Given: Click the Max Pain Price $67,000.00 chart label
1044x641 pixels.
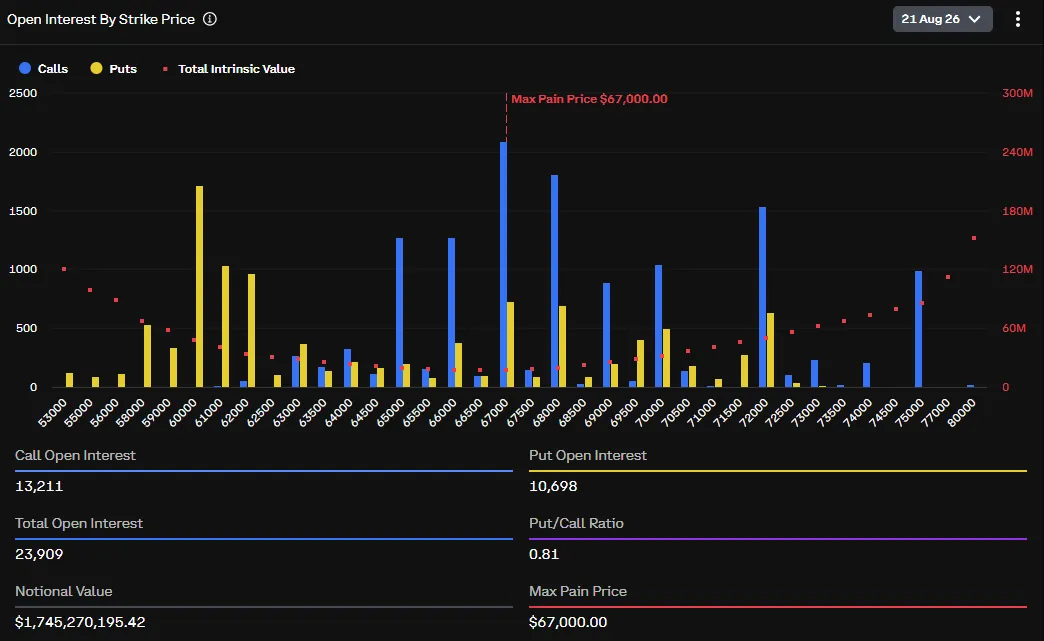Looking at the screenshot, I should [589, 99].
